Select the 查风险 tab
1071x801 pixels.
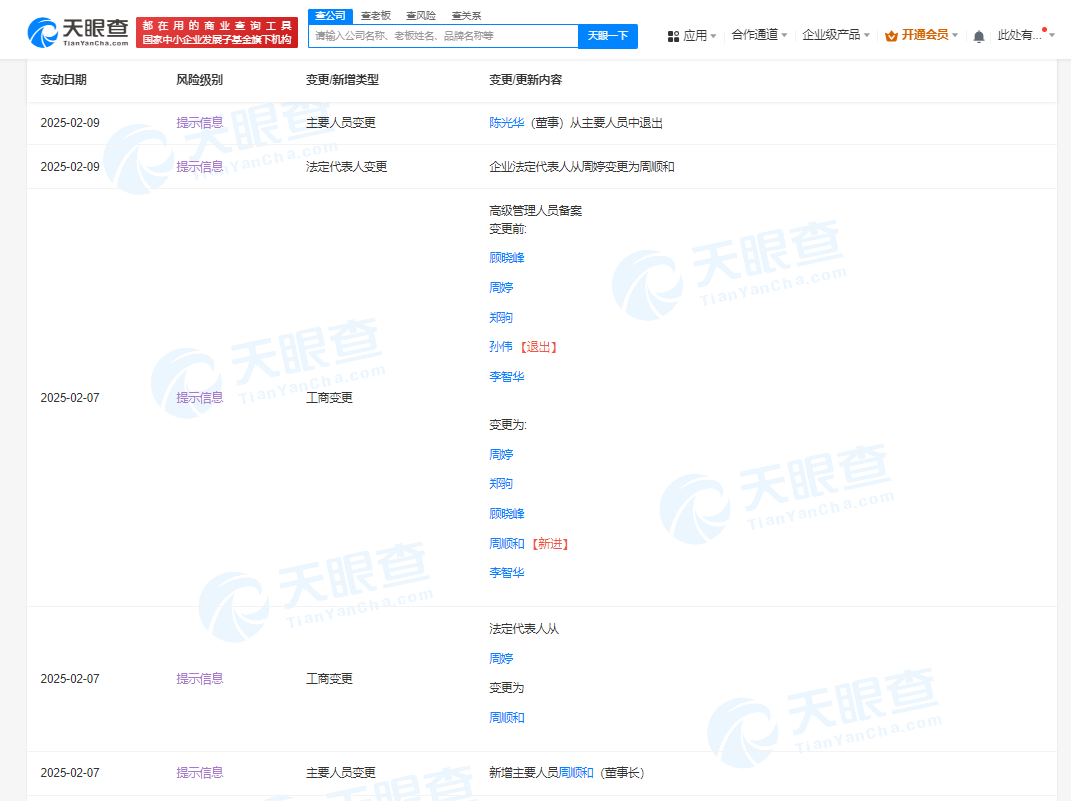420,15
